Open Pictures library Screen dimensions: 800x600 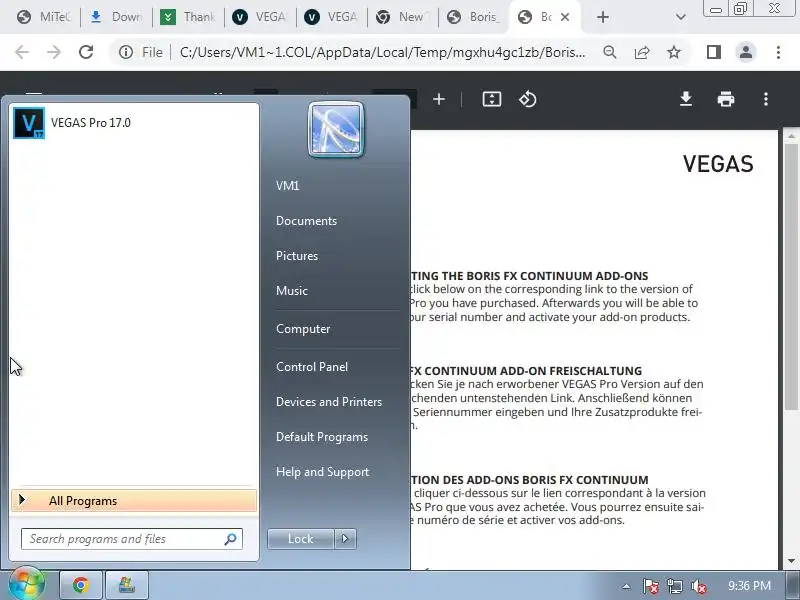[296, 256]
